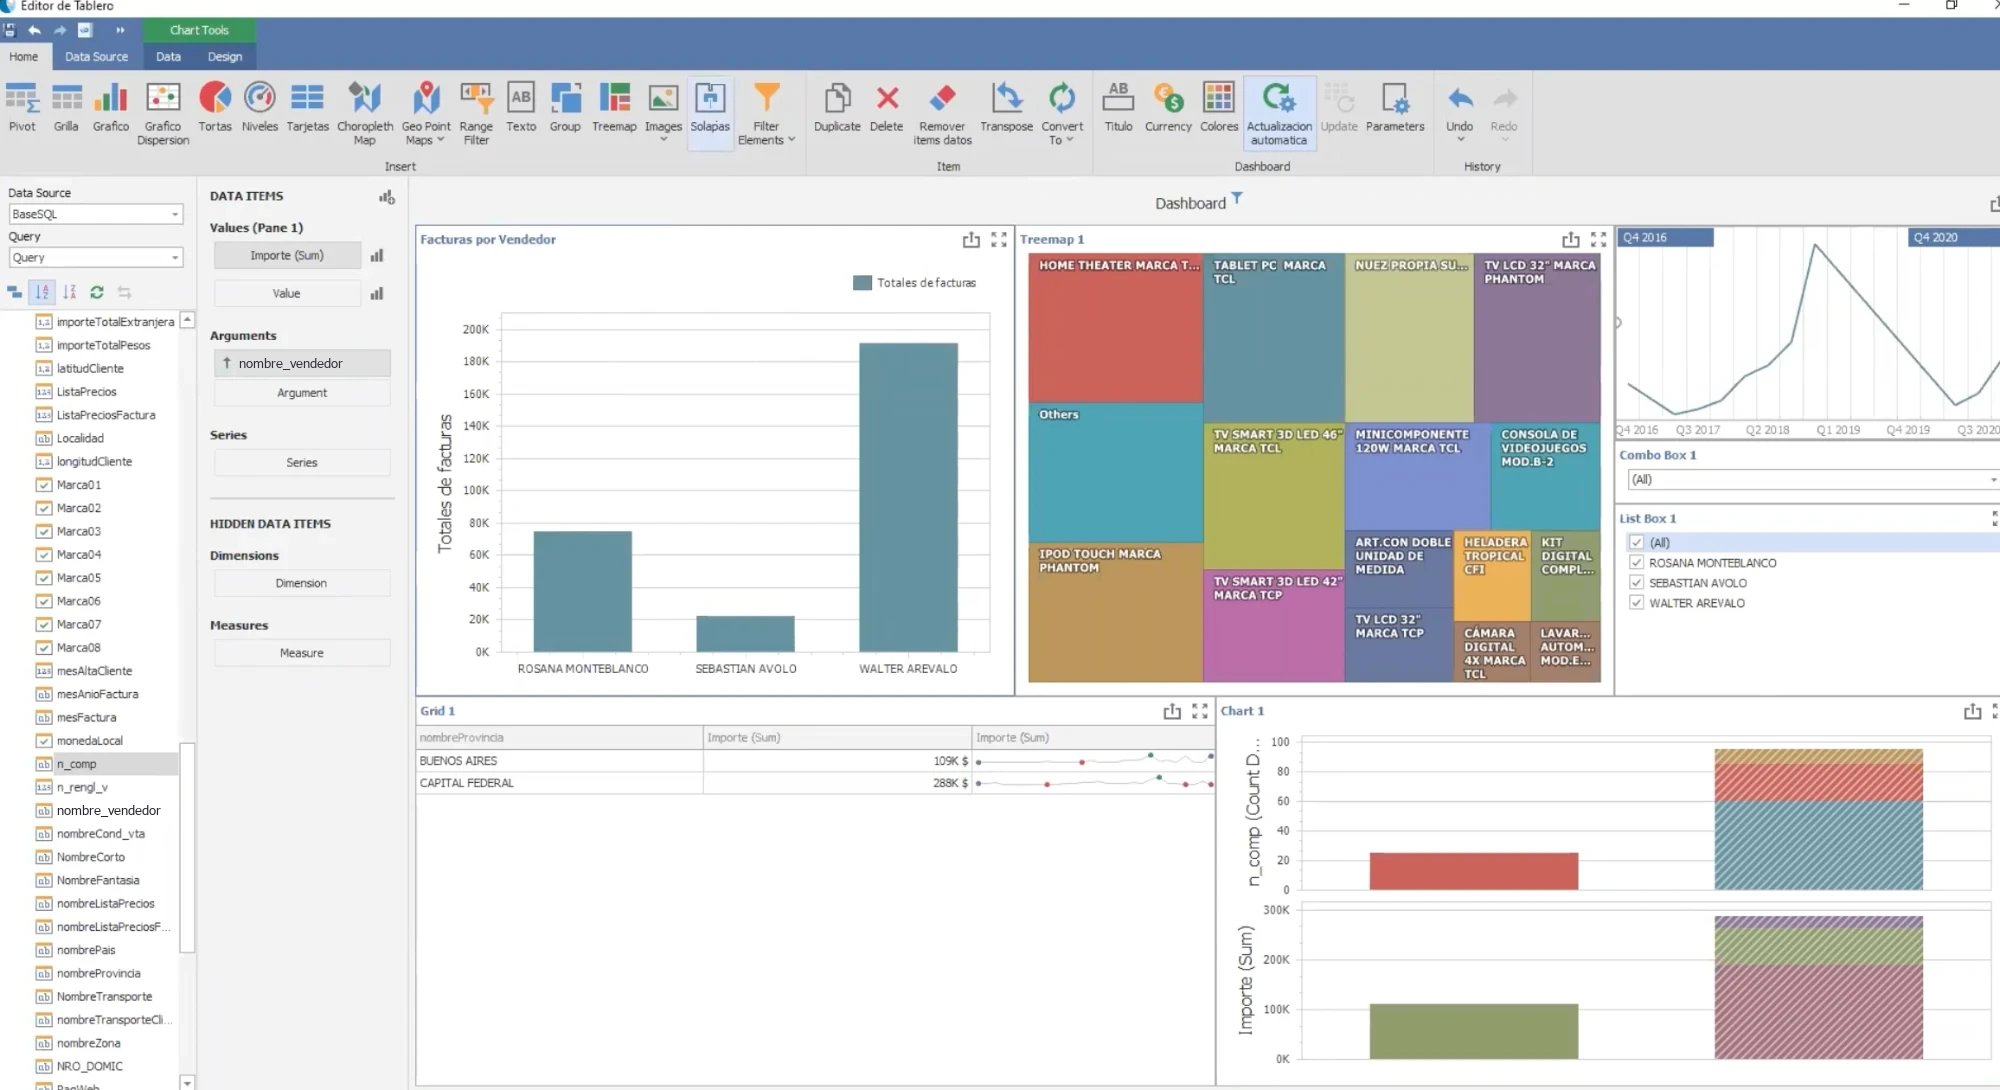Viewport: 2000px width, 1090px height.
Task: Add a Grafico Dispersion scatter chart
Action: point(163,113)
